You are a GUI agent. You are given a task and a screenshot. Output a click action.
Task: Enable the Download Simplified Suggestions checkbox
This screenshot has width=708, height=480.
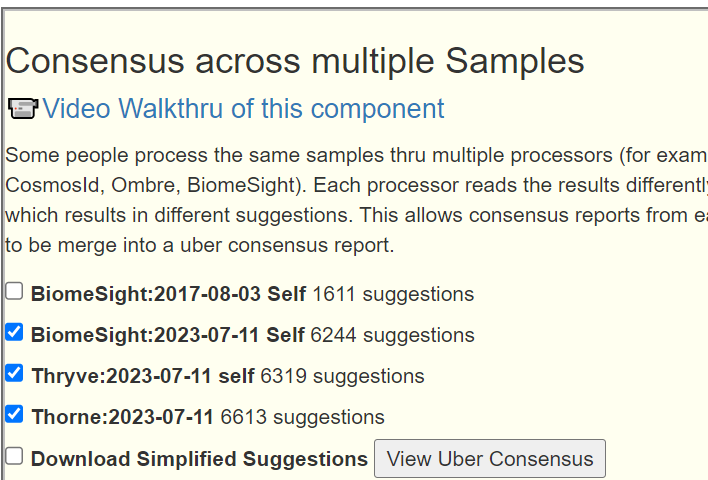click(x=14, y=456)
